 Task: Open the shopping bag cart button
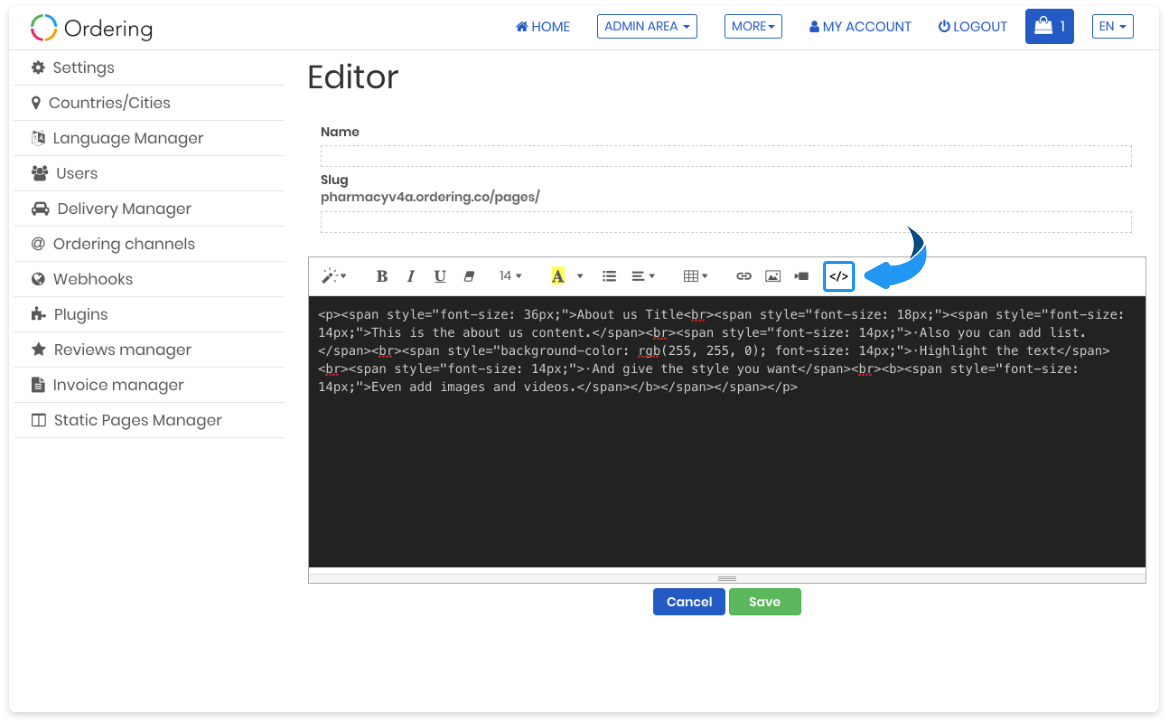coord(1049,27)
